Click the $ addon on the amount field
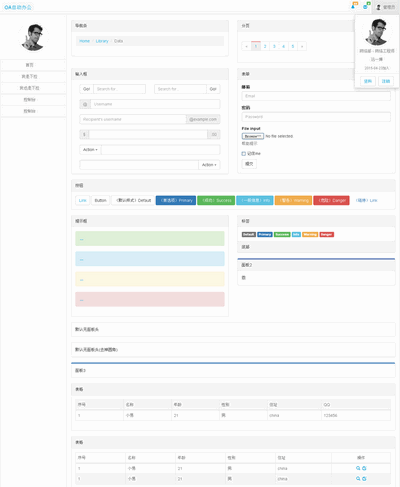The height and width of the screenshot is (487, 400). point(84,134)
